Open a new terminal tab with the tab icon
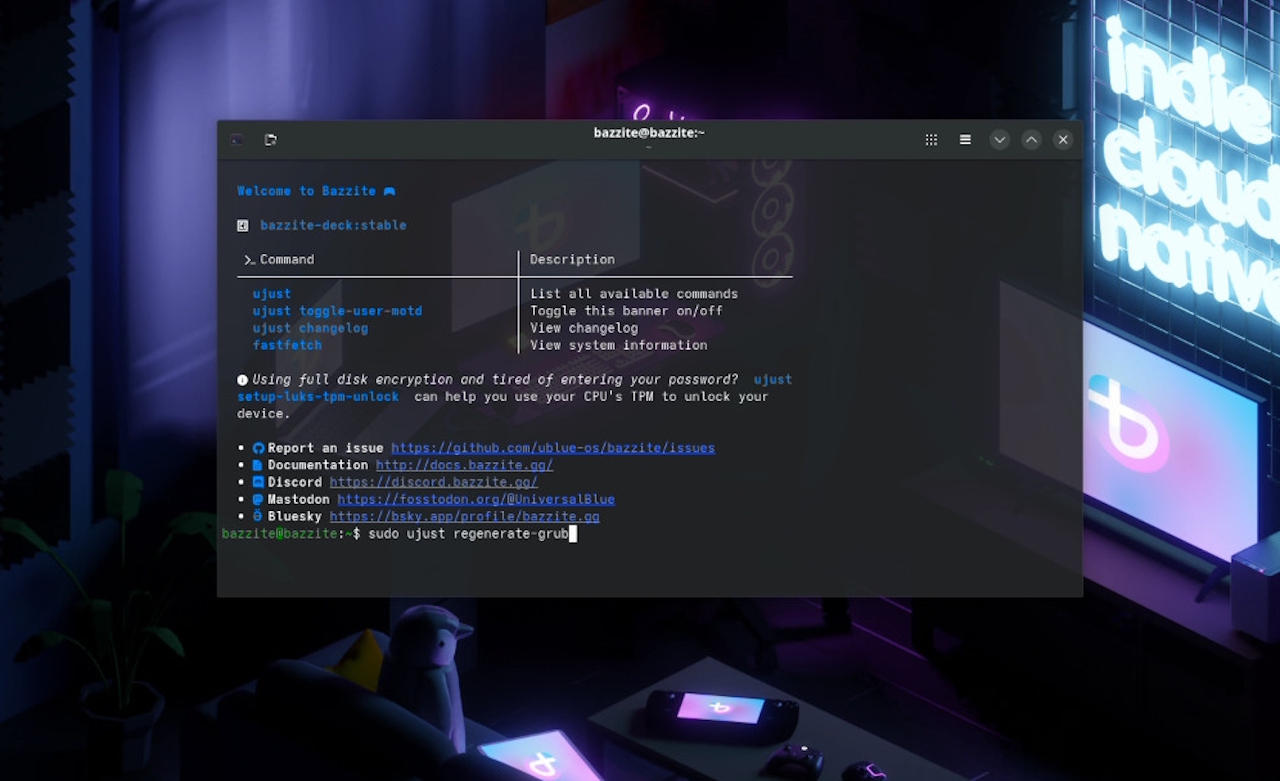This screenshot has width=1280, height=781. click(x=270, y=139)
